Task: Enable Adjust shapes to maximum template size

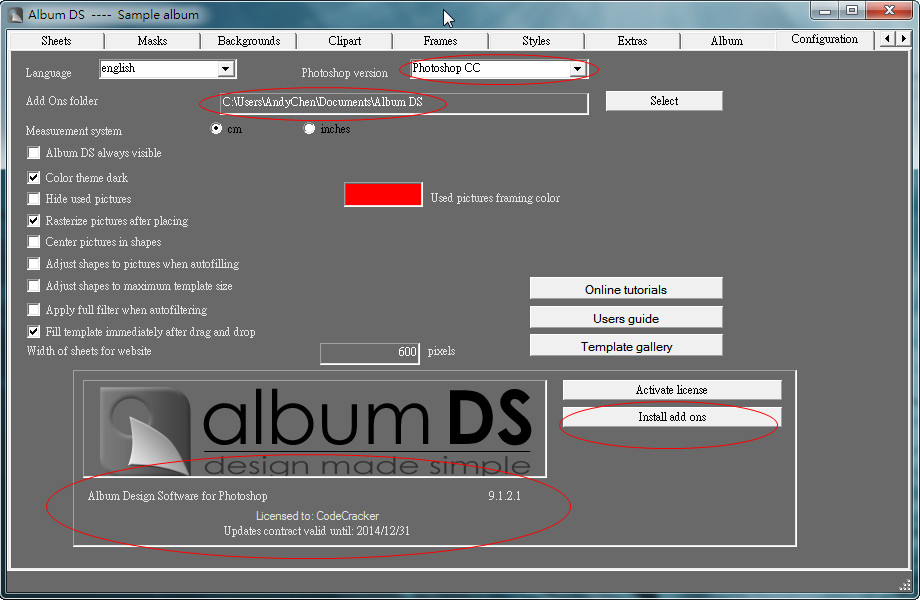Action: [33, 286]
